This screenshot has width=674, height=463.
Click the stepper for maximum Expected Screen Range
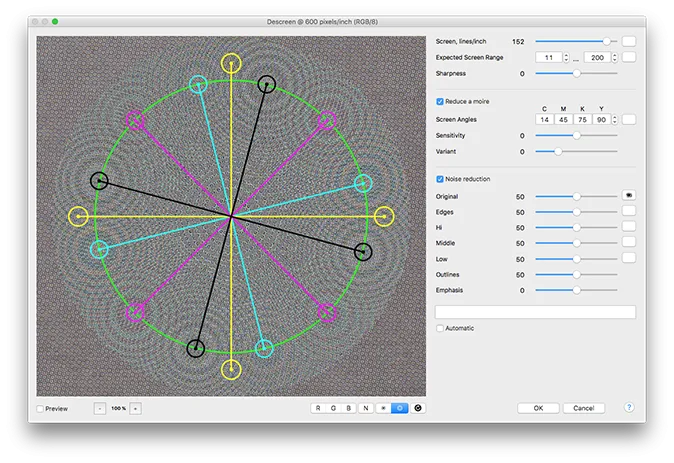click(x=614, y=57)
